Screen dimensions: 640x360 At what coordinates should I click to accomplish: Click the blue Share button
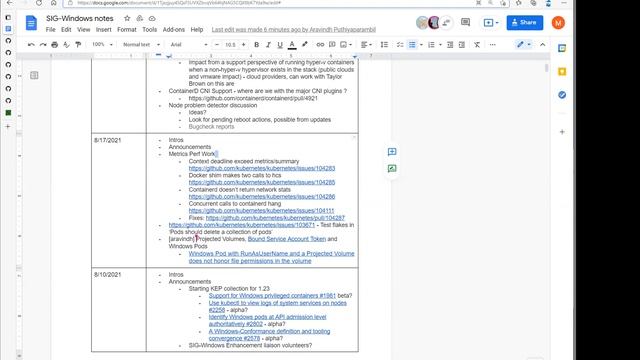[524, 22]
